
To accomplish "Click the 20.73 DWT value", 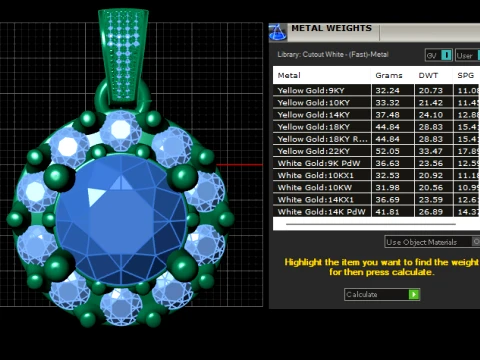I will coord(431,91).
